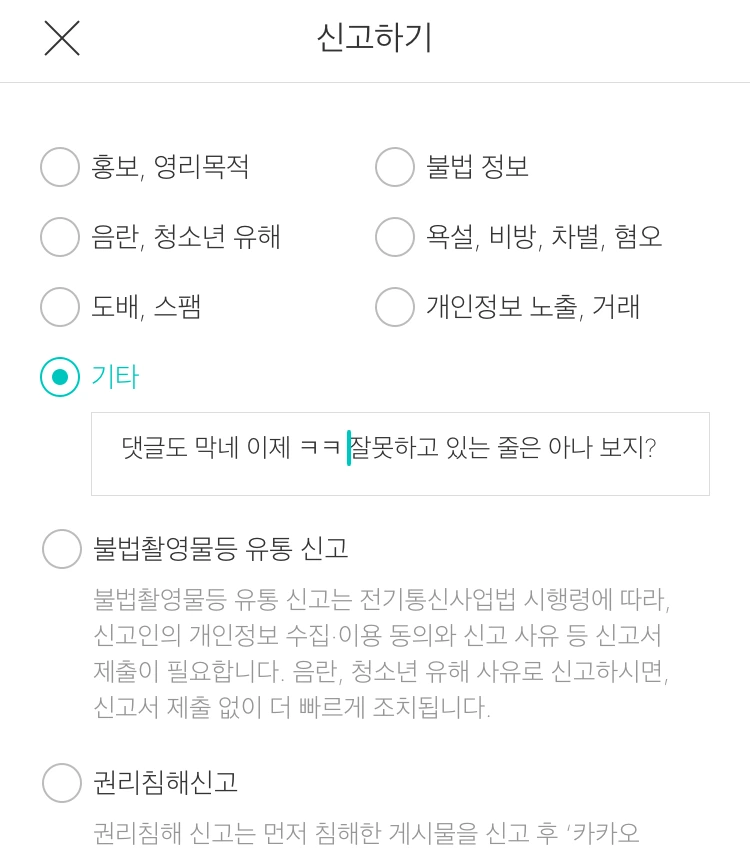Pick the 욕설, 비방, 차별, 혐오 radio circle
The image size is (750, 849).
click(395, 237)
